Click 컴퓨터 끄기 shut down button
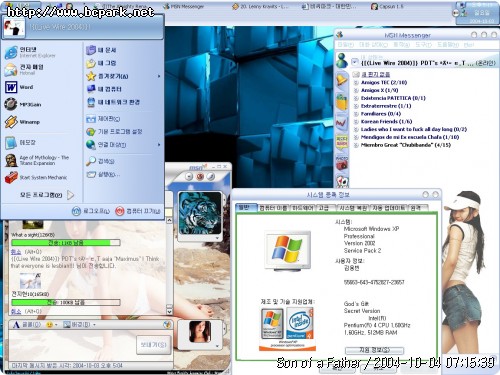The image size is (500, 375). click(138, 211)
